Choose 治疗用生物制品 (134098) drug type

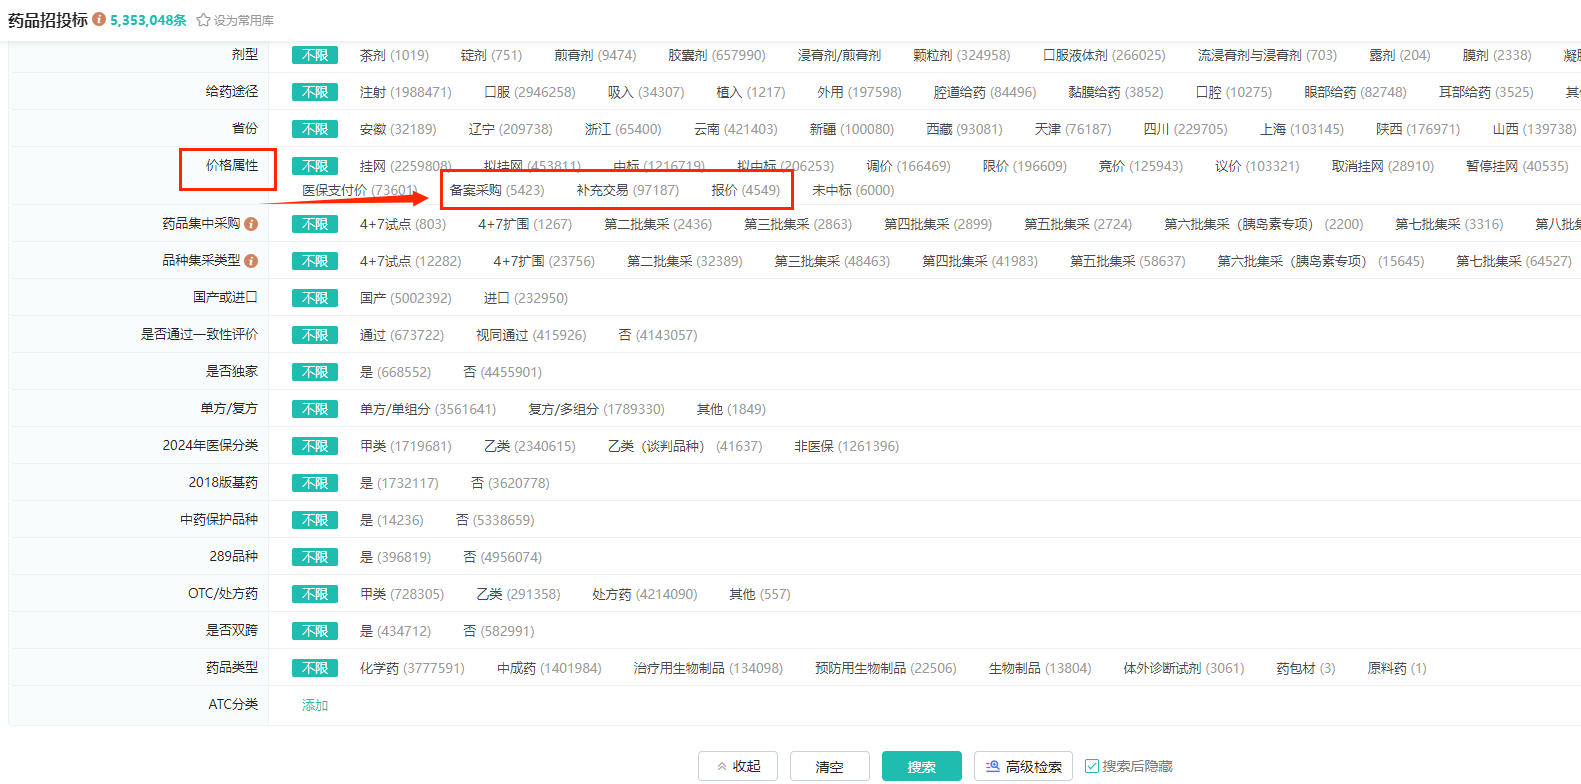click(x=708, y=668)
